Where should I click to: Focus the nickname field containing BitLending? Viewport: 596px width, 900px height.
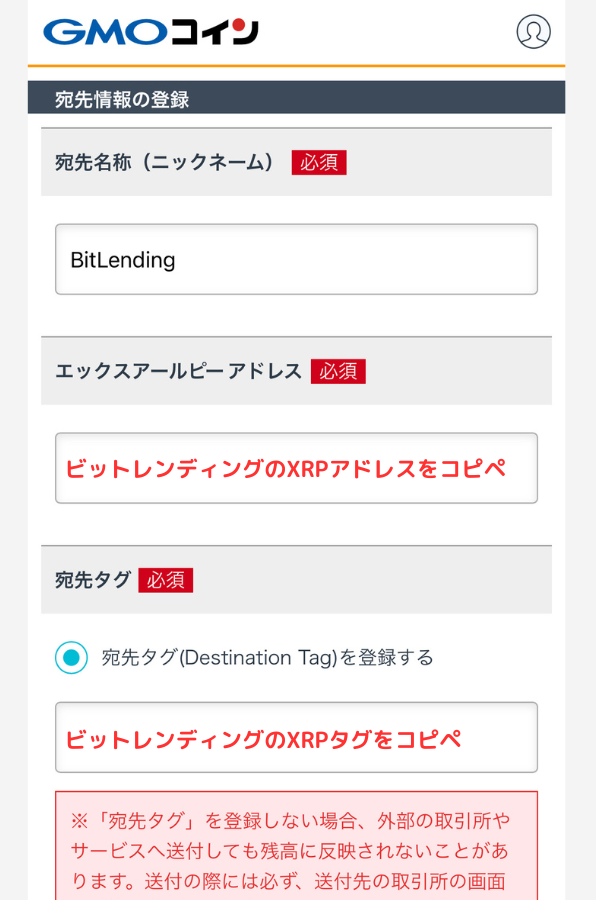click(x=296, y=259)
